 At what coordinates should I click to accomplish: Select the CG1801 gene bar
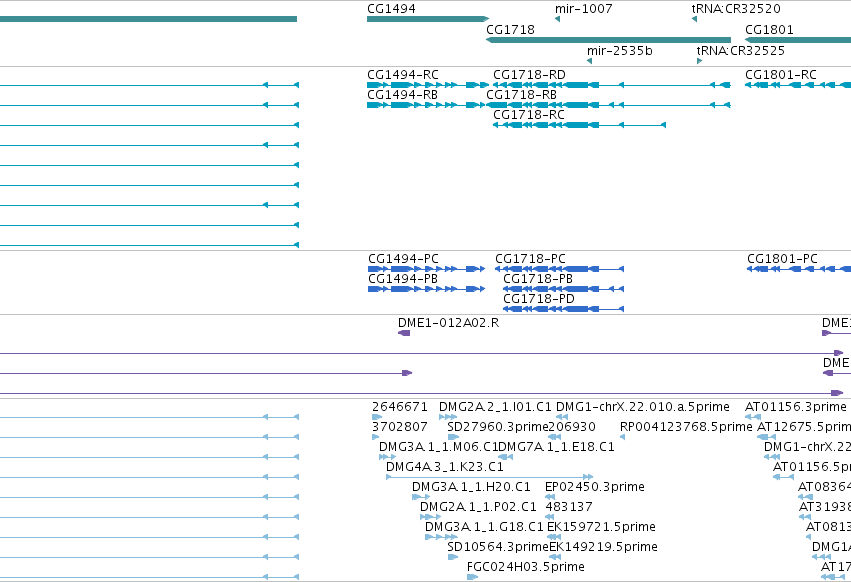(798, 40)
